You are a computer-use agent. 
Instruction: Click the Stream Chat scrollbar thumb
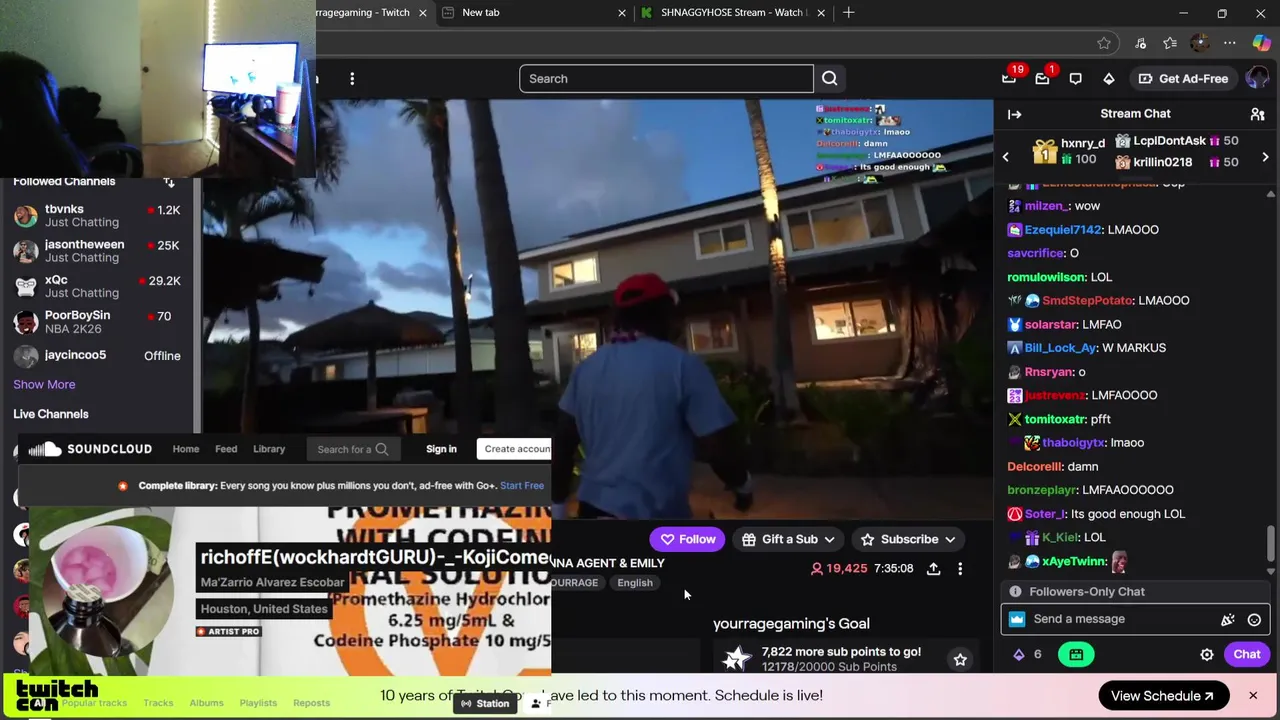[x=1271, y=543]
